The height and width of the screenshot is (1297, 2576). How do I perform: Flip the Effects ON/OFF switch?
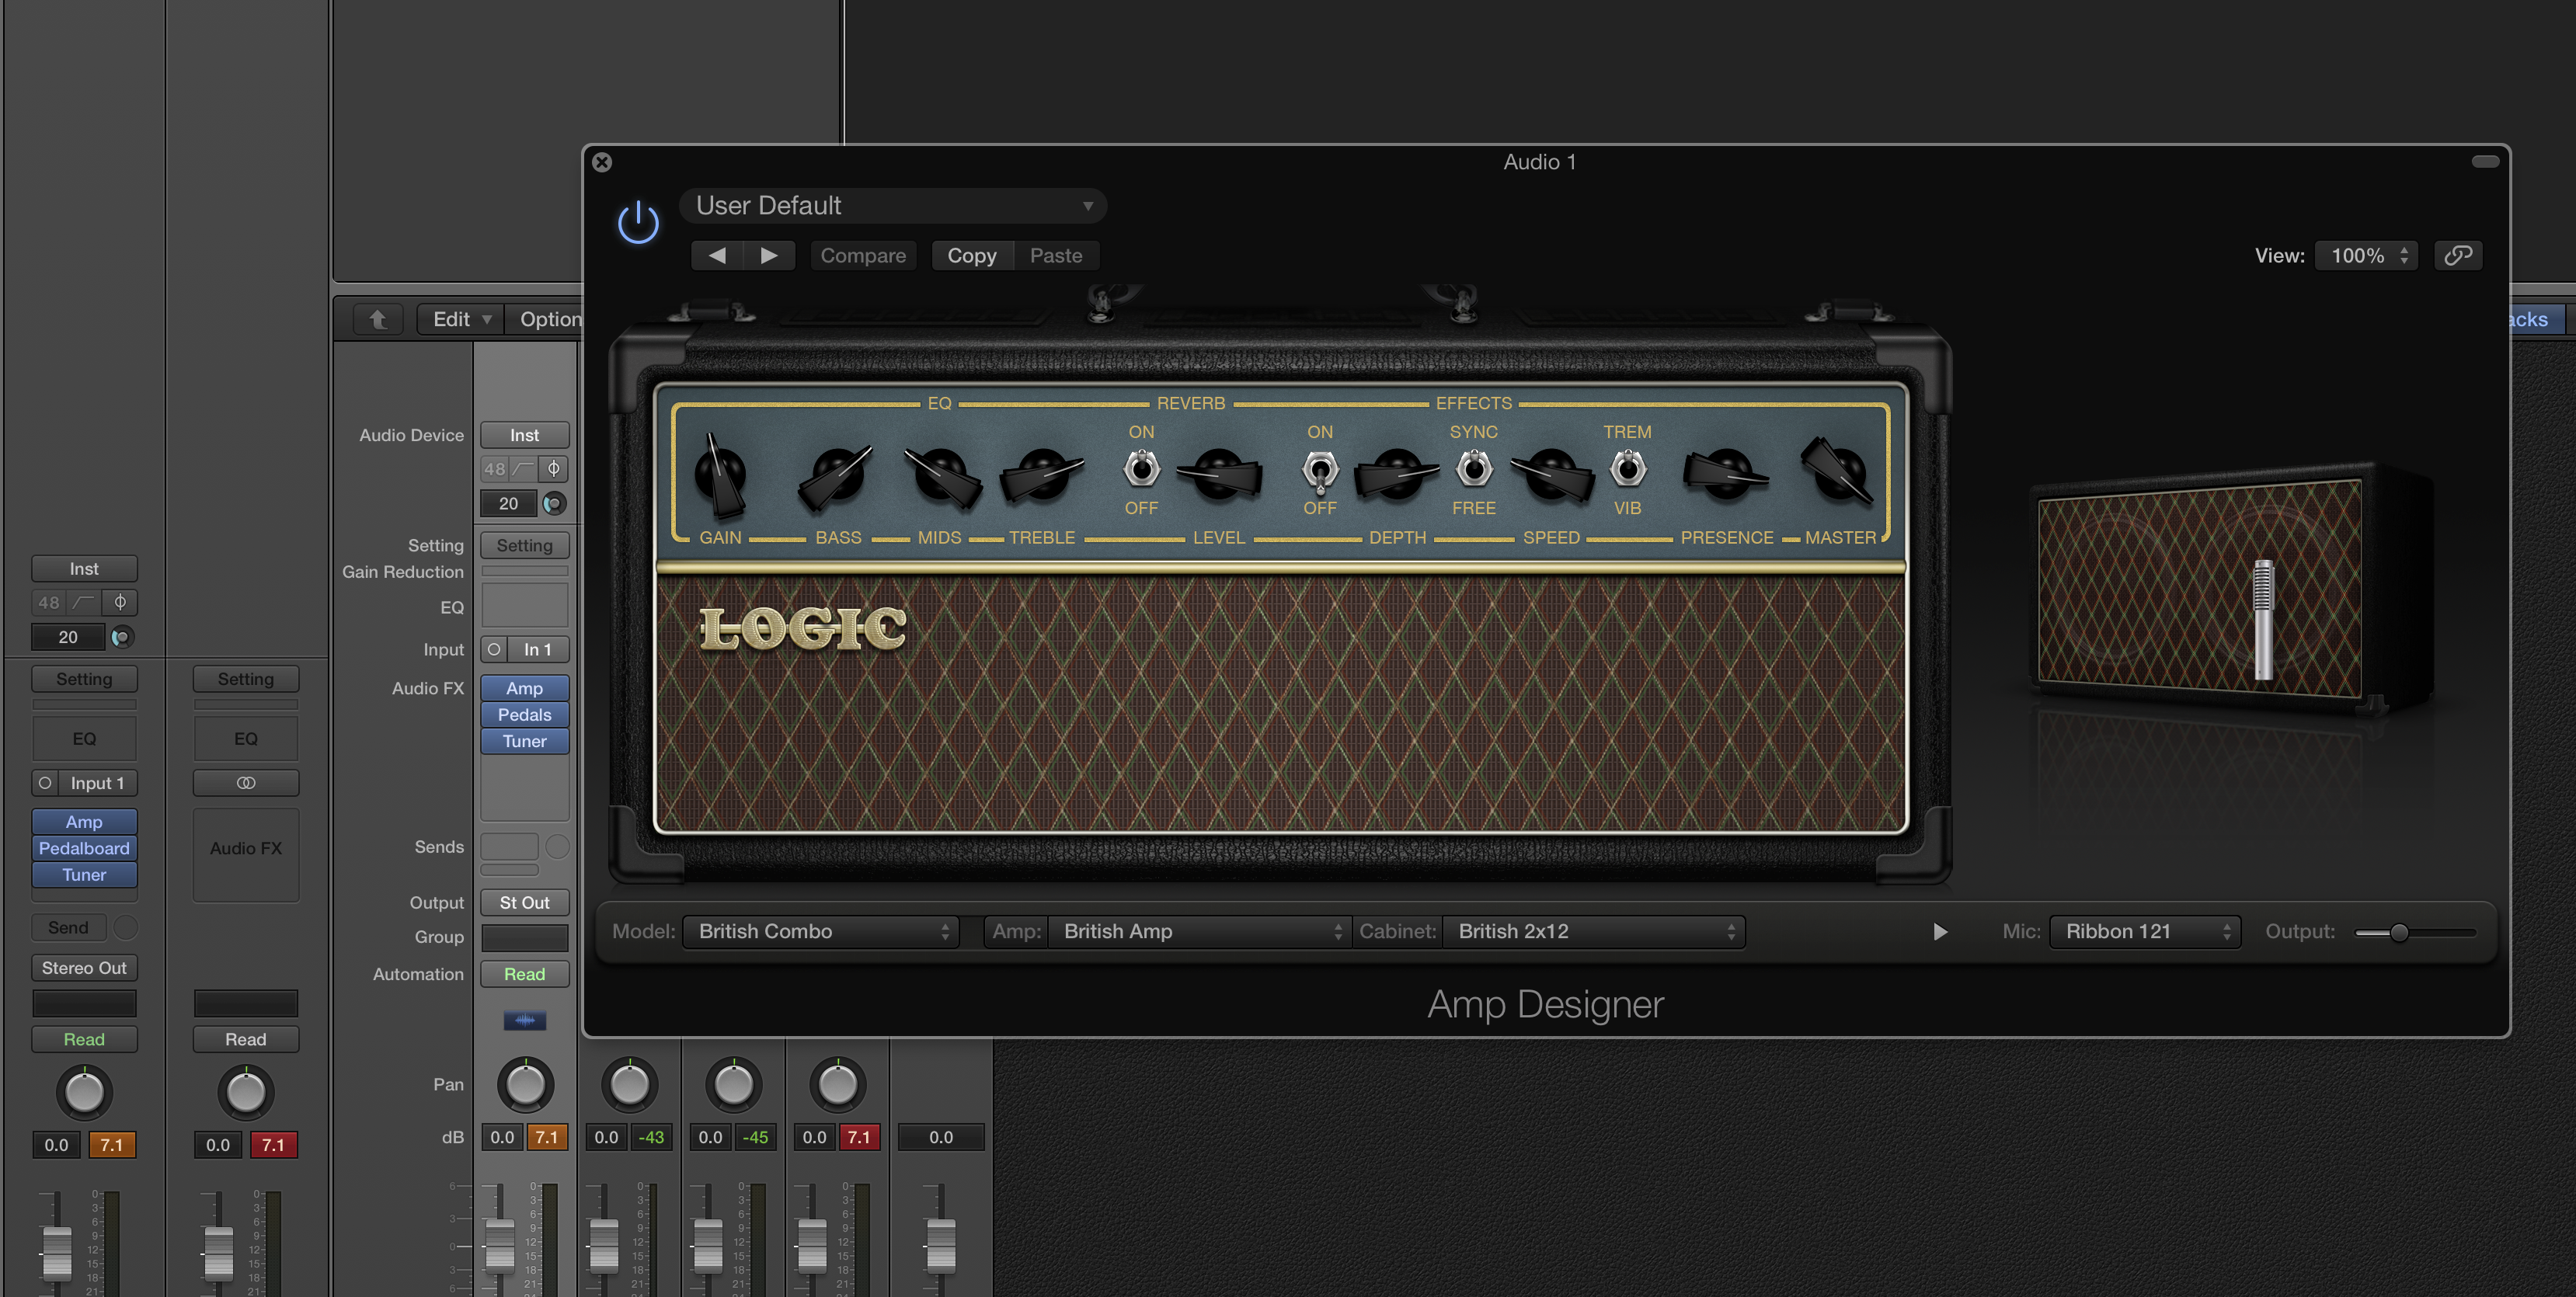click(x=1319, y=469)
